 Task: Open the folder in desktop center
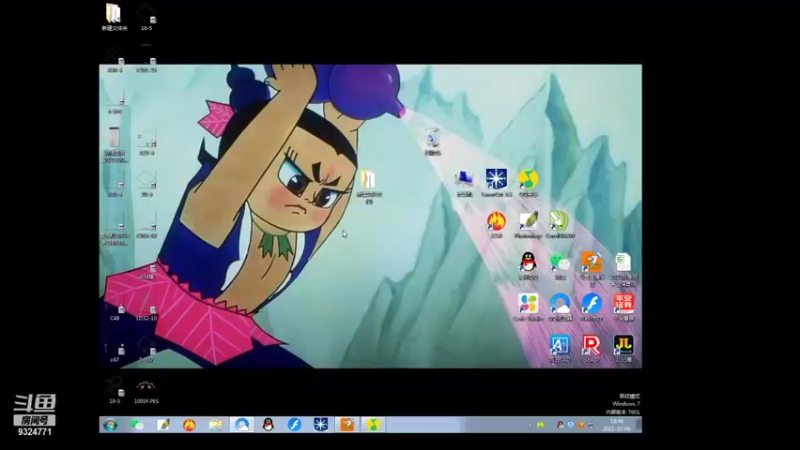click(368, 186)
